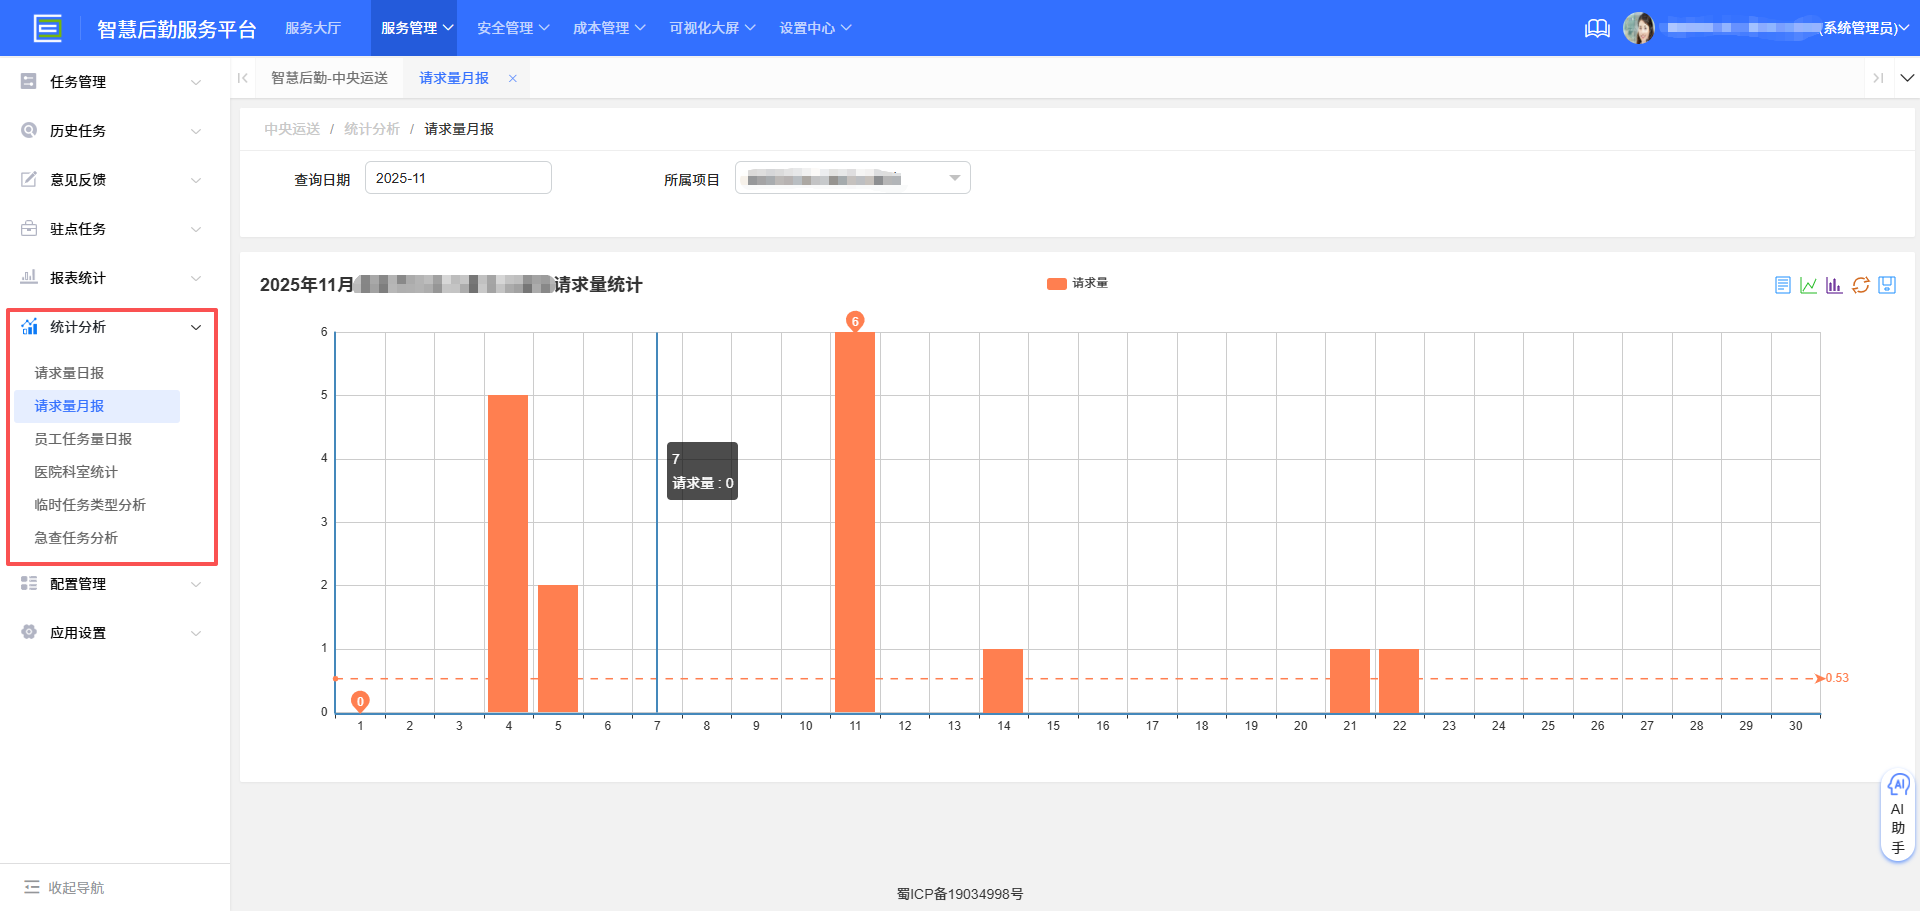Save the chart as an image
Screen dimensions: 1920x911
[1888, 284]
